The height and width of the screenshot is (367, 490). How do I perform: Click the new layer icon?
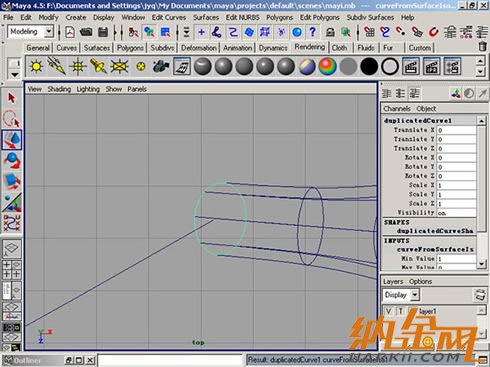tap(479, 295)
